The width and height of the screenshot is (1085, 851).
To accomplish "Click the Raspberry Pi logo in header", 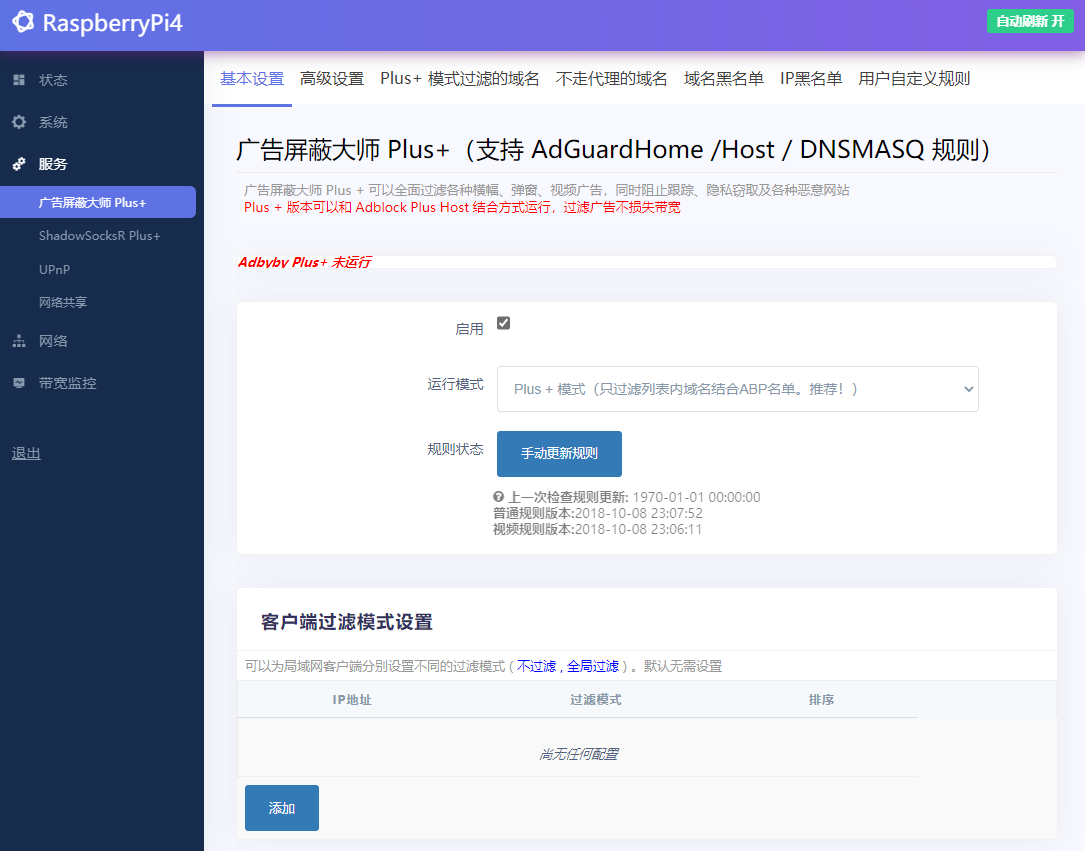I will pos(23,22).
